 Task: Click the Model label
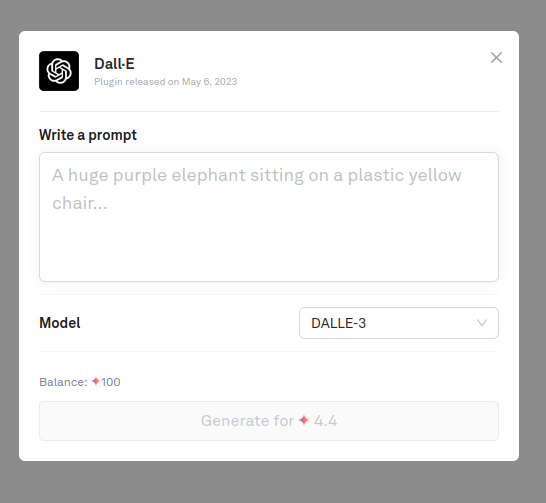60,323
